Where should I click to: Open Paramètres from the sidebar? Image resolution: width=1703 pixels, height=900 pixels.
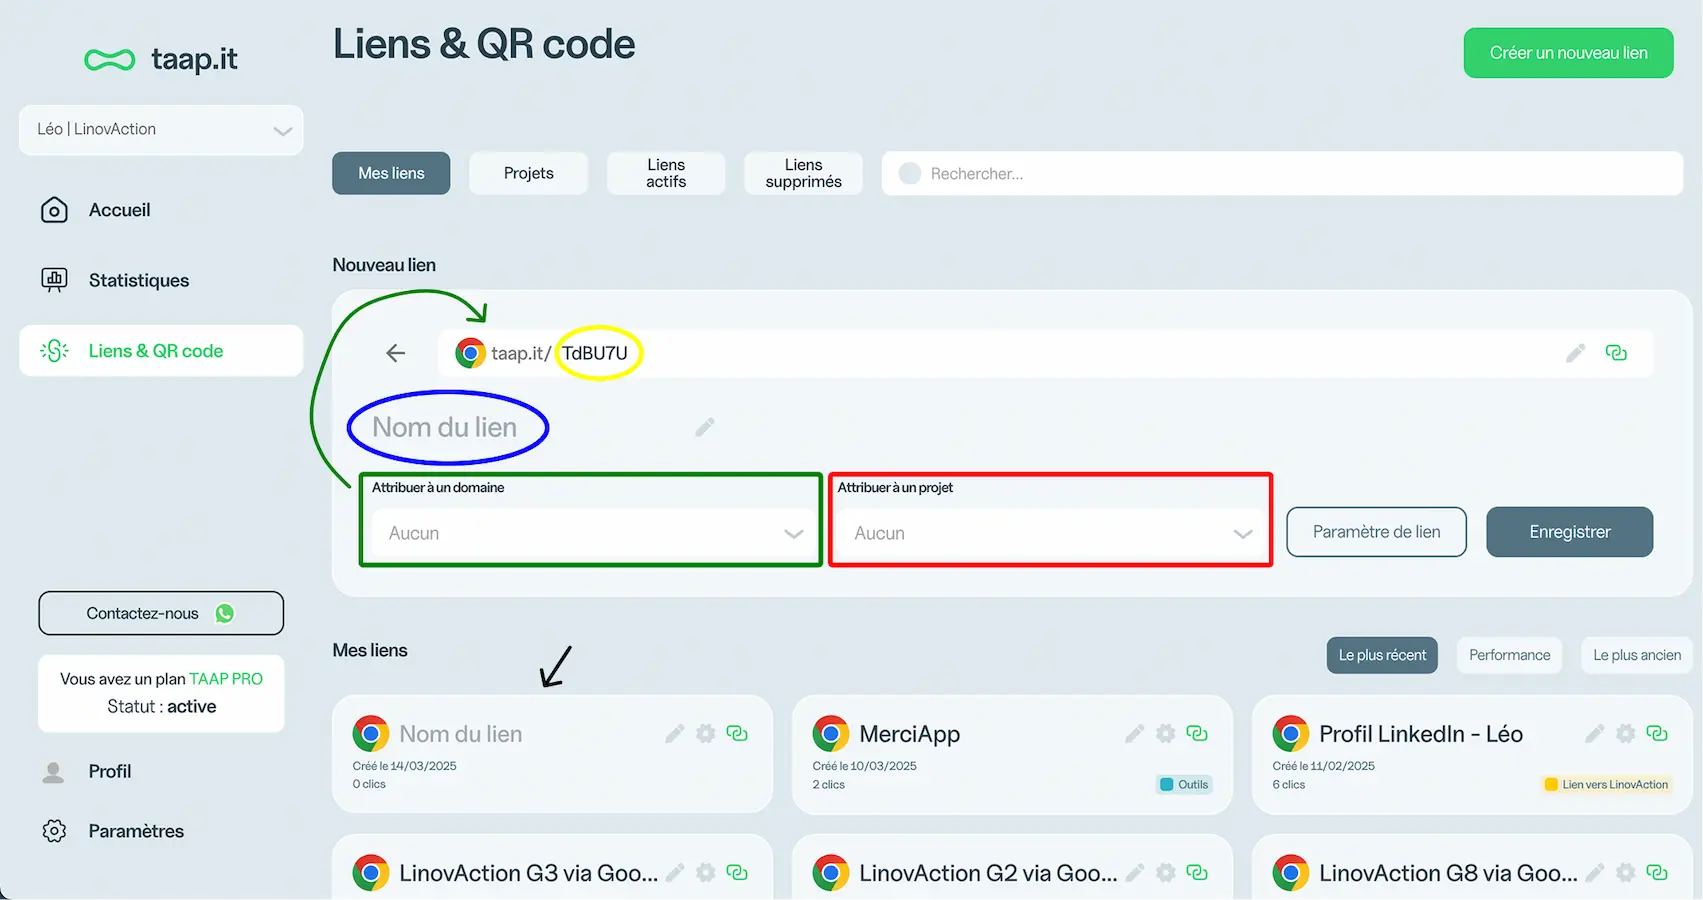(136, 831)
